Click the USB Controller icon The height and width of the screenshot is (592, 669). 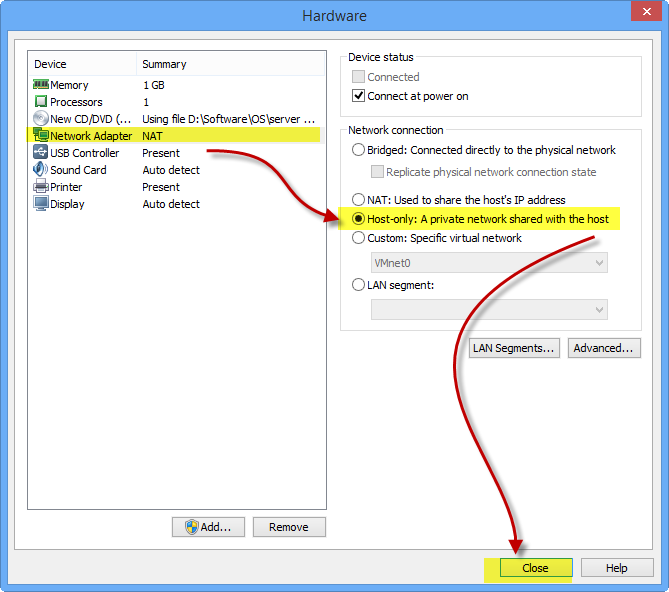[x=41, y=152]
